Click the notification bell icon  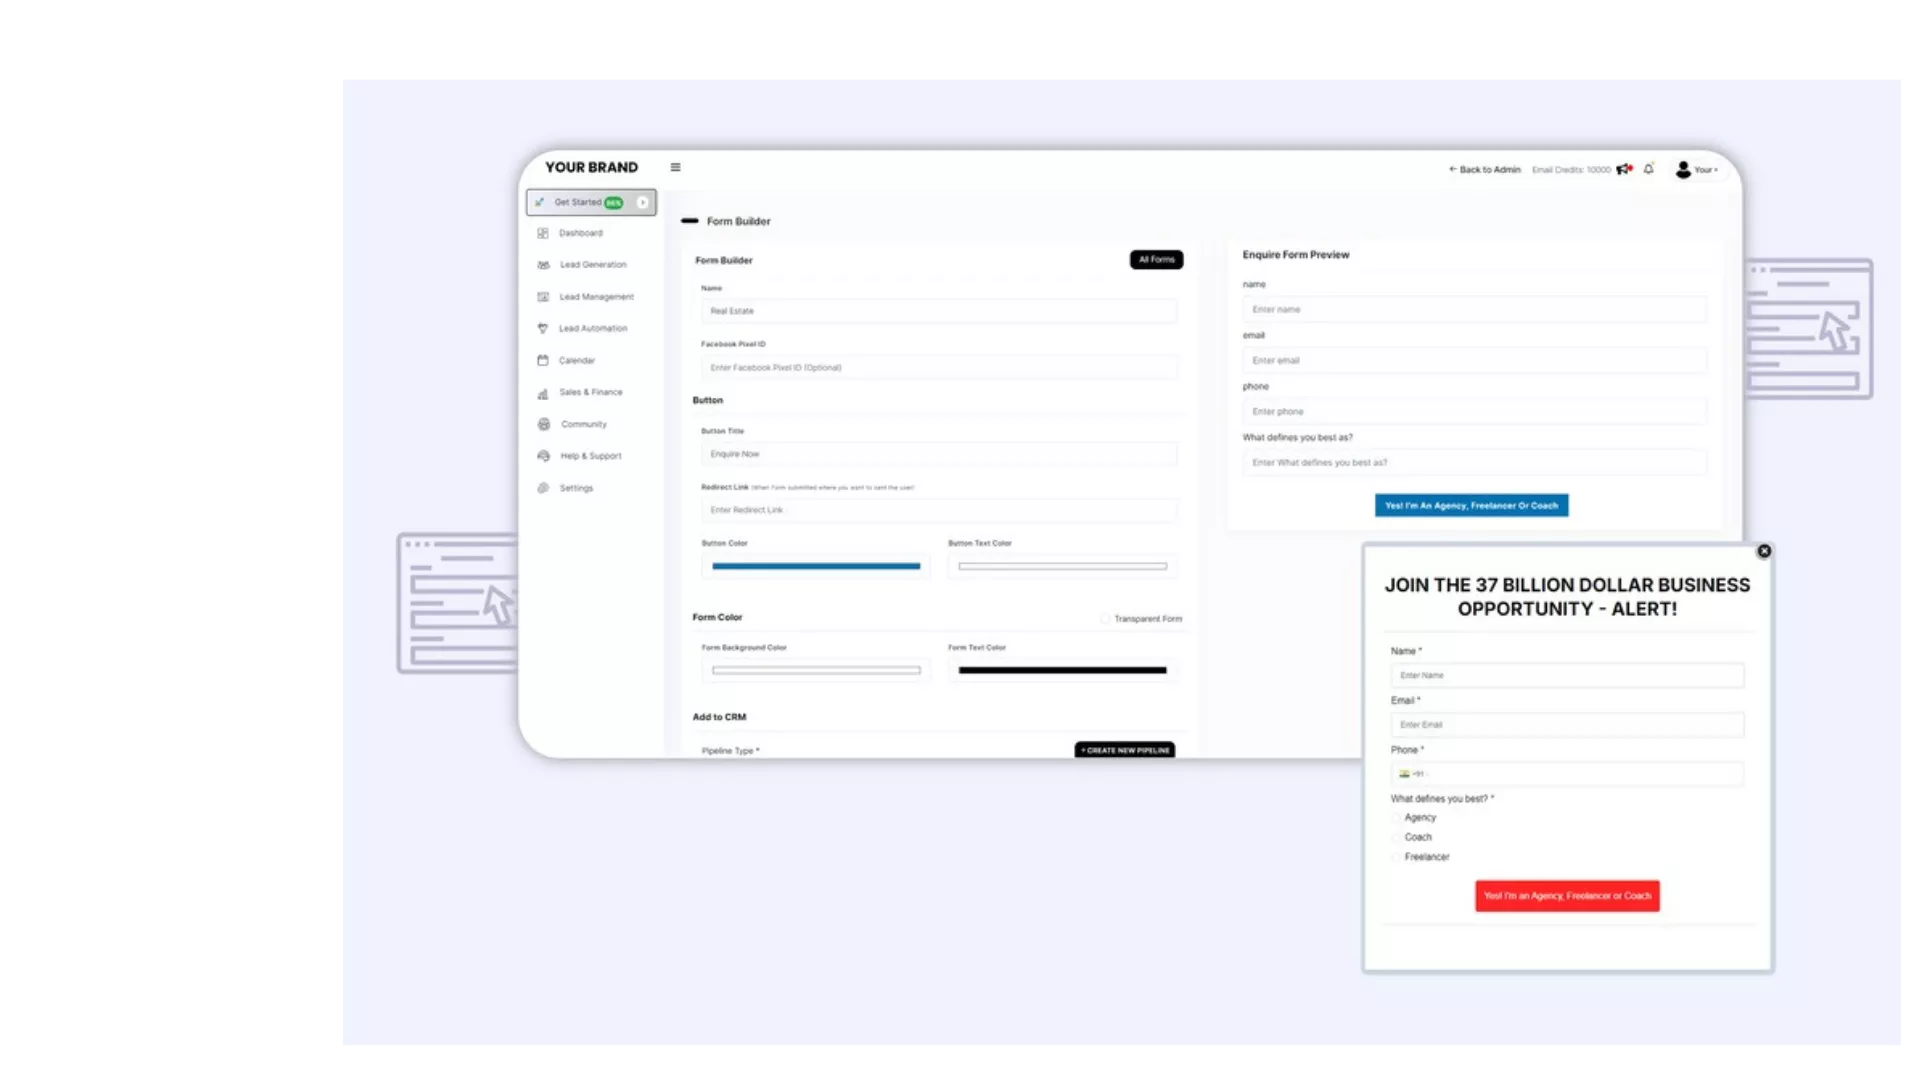point(1648,169)
